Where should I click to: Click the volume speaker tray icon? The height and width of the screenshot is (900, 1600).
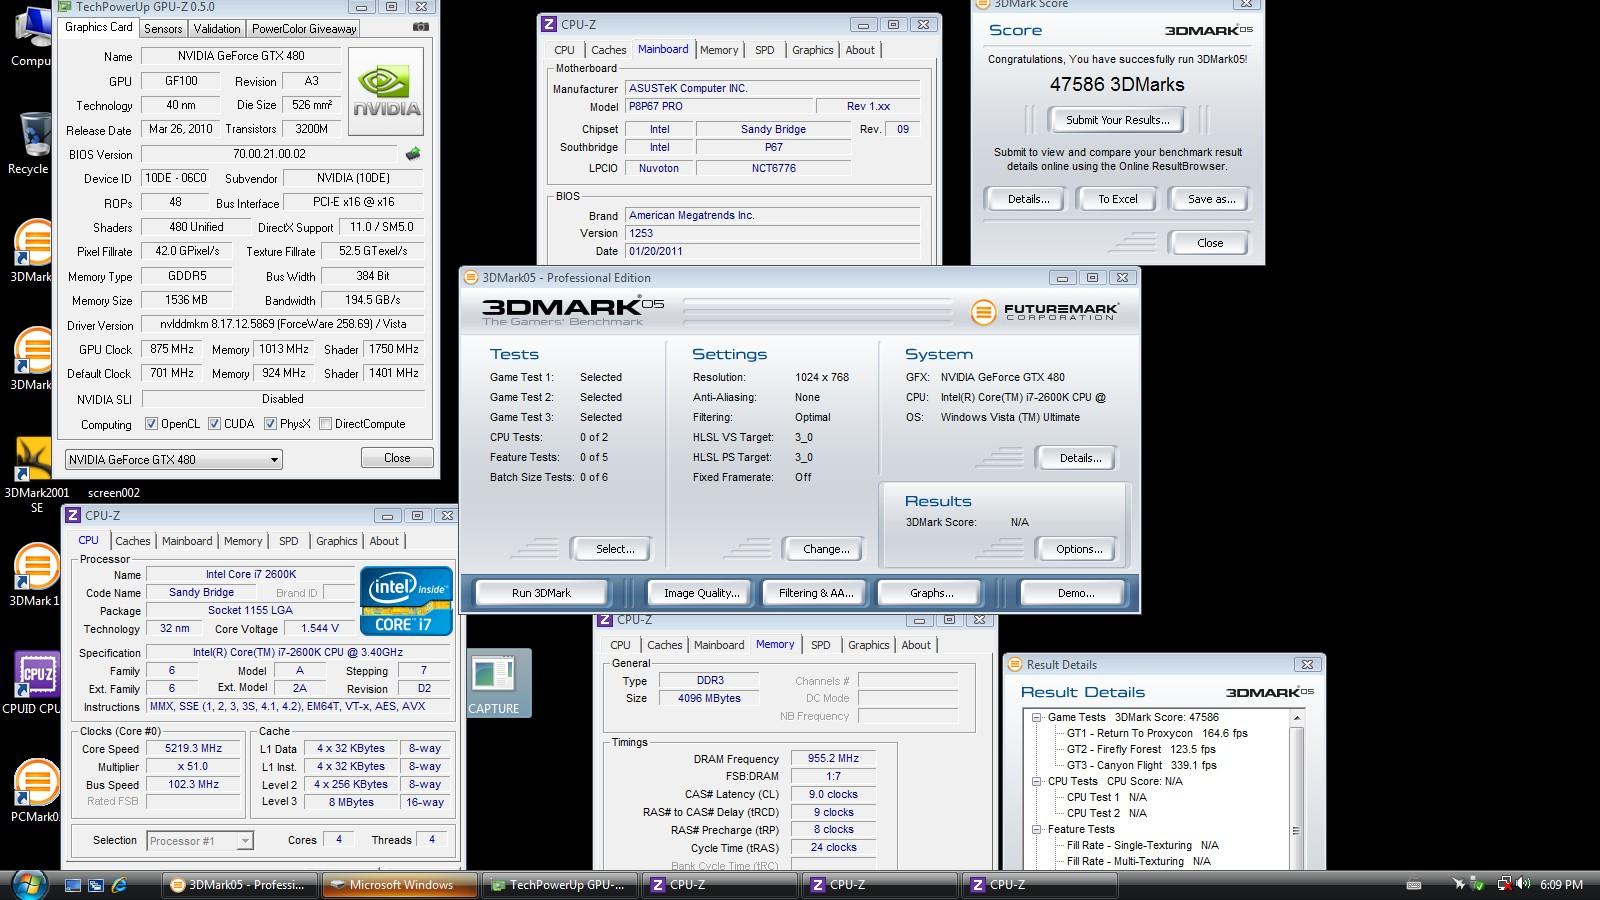pos(1522,884)
